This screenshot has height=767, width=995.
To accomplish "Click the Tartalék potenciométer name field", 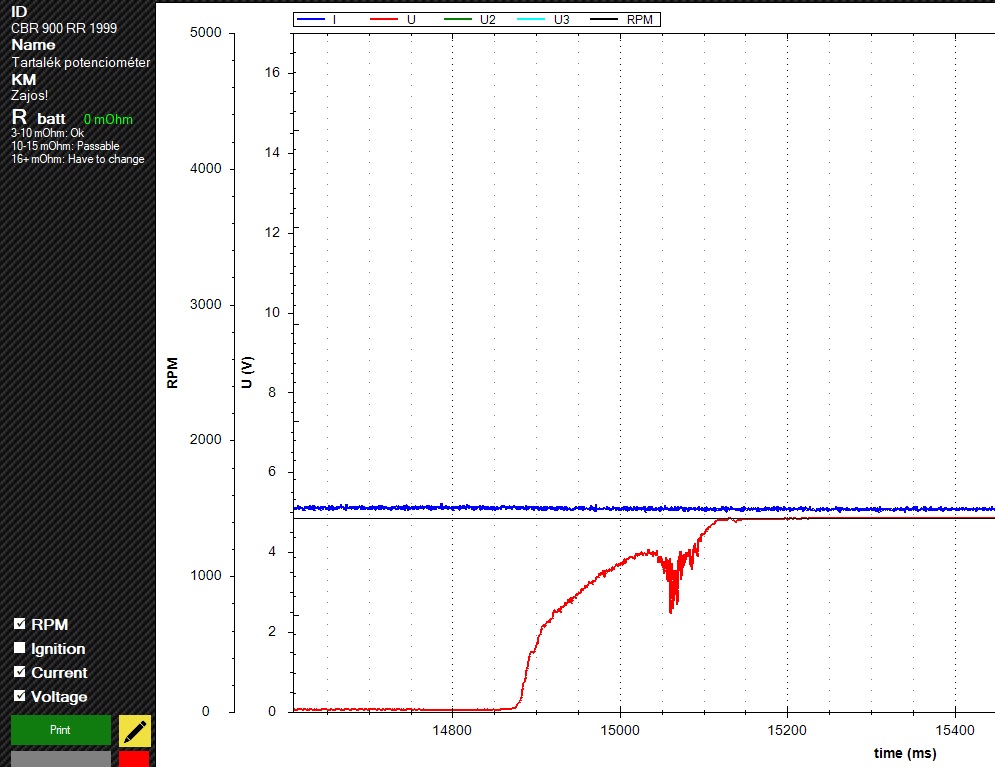I will (x=80, y=62).
